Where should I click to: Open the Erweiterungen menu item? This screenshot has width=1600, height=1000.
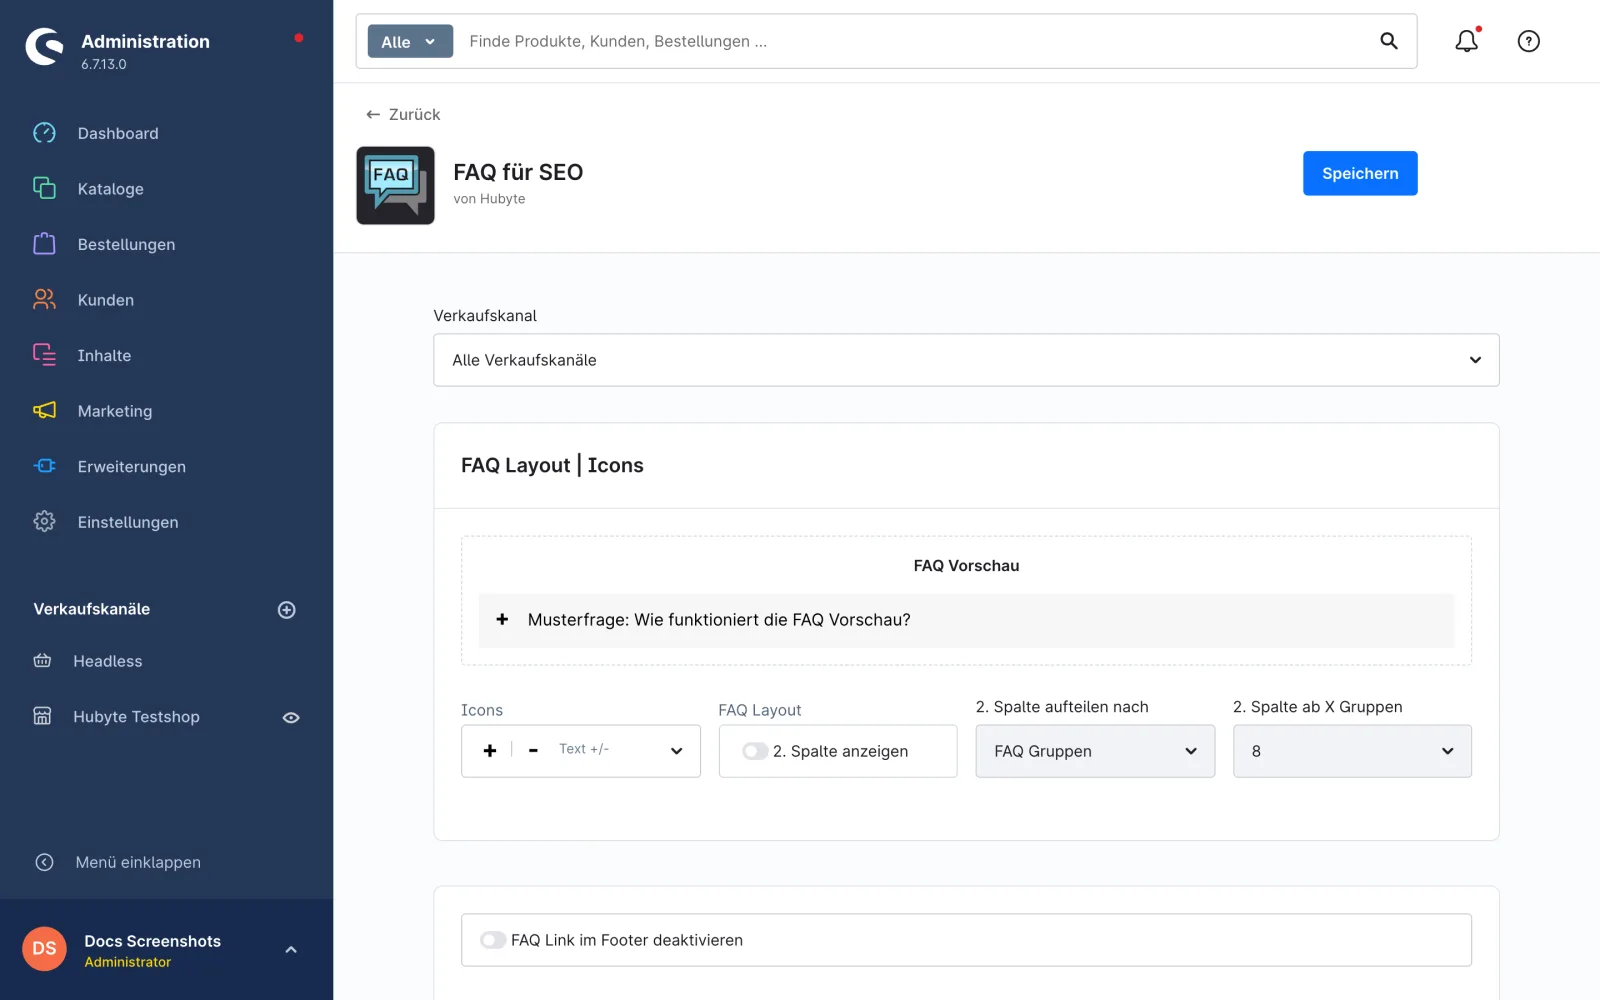(x=131, y=467)
